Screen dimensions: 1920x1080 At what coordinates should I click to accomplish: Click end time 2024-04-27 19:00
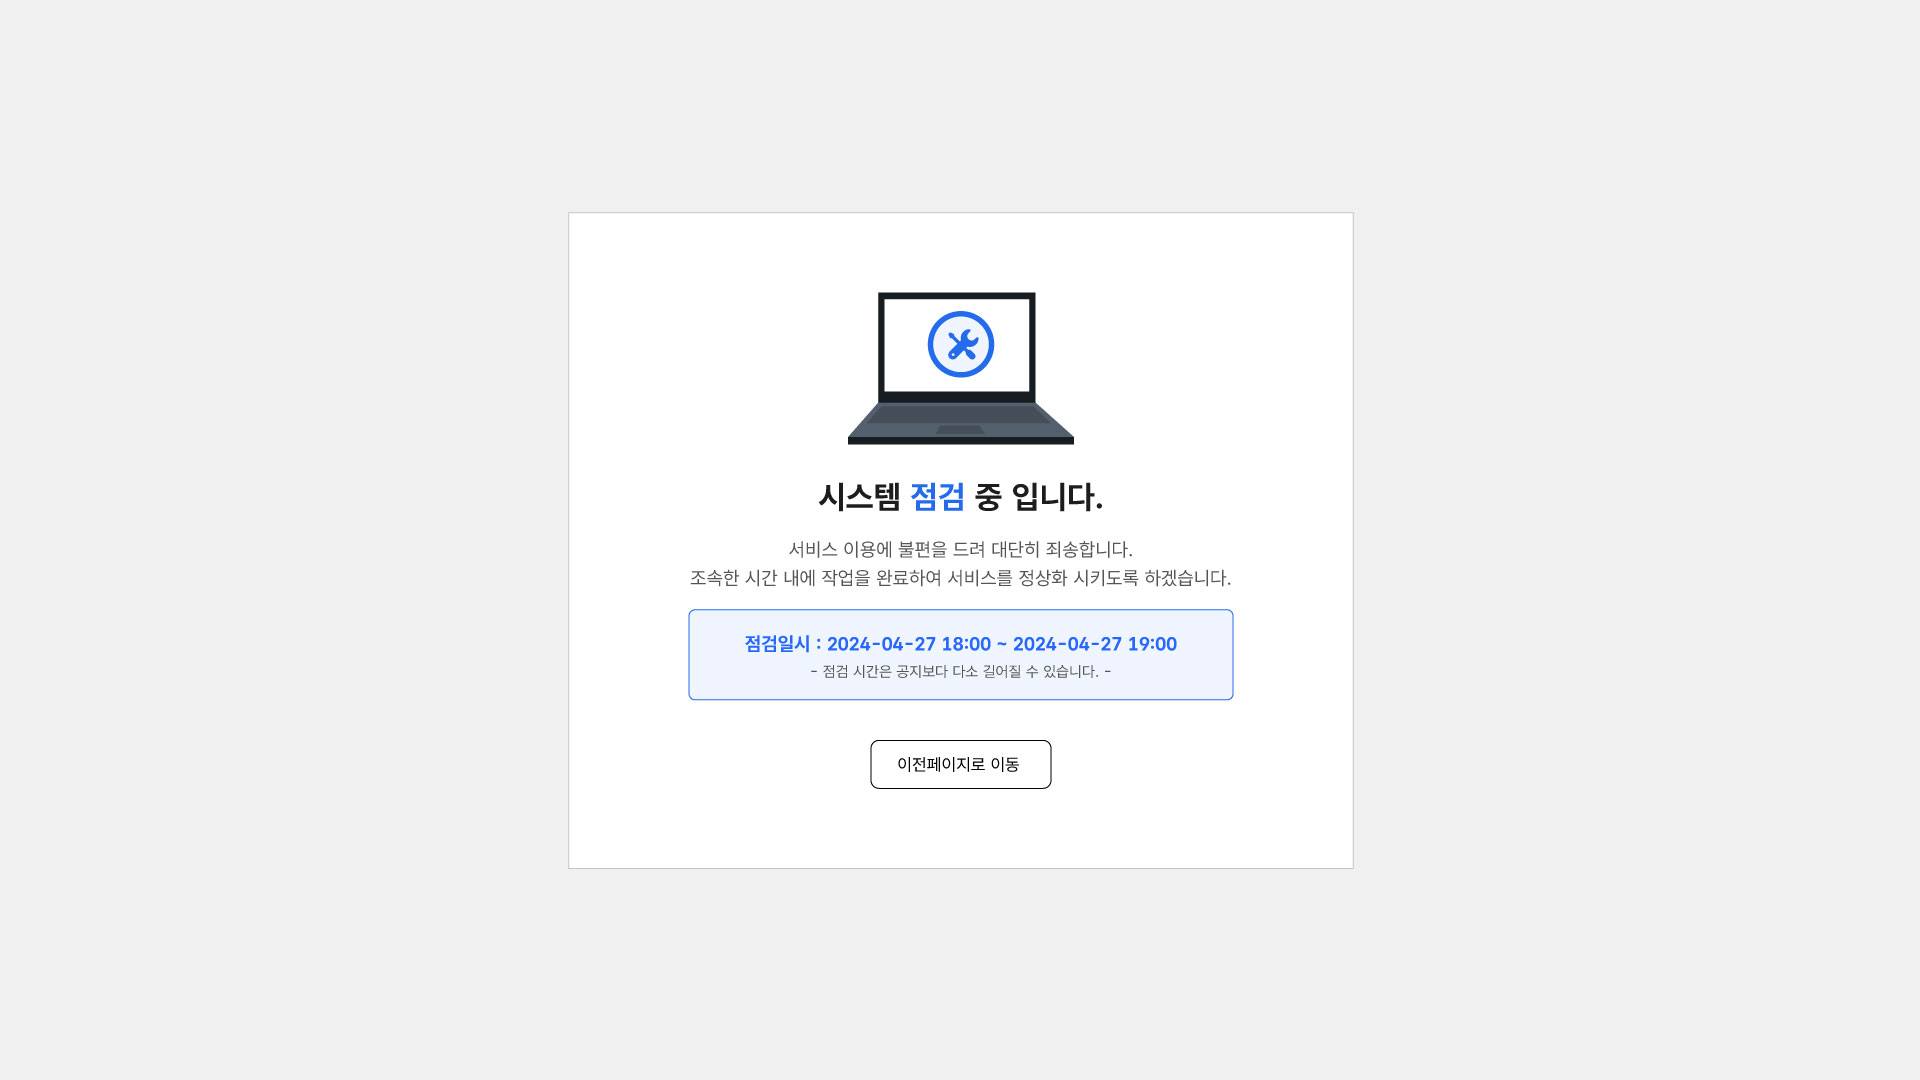coord(1095,644)
